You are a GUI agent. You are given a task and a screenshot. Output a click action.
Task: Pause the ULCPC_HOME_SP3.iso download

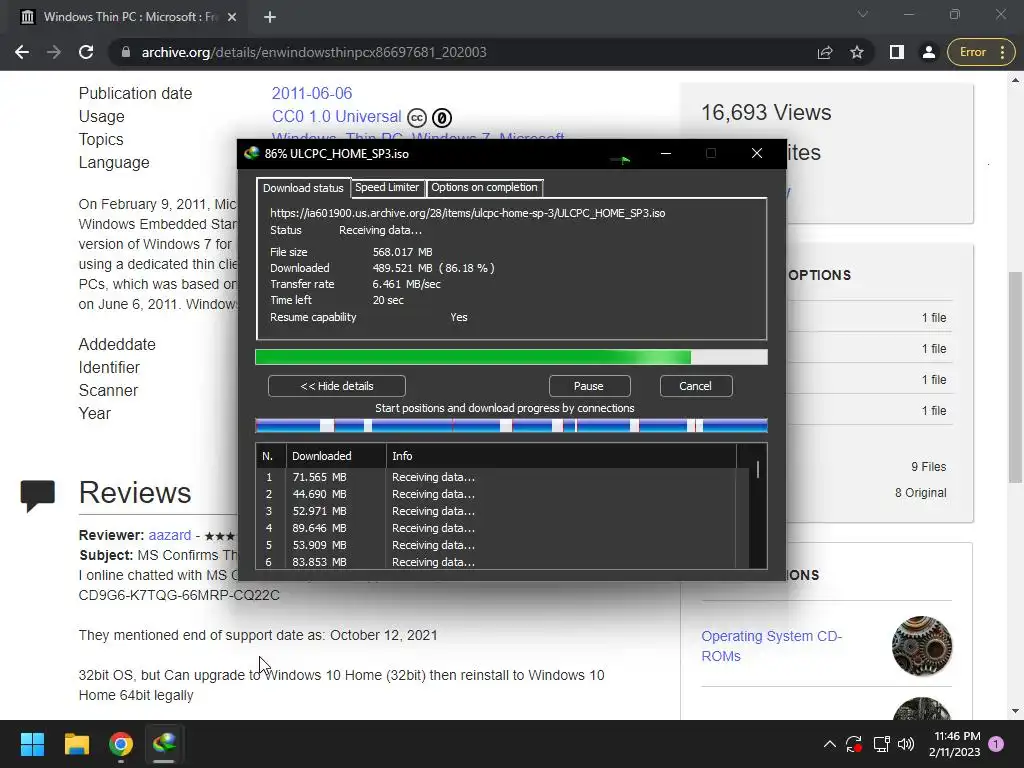tap(589, 386)
